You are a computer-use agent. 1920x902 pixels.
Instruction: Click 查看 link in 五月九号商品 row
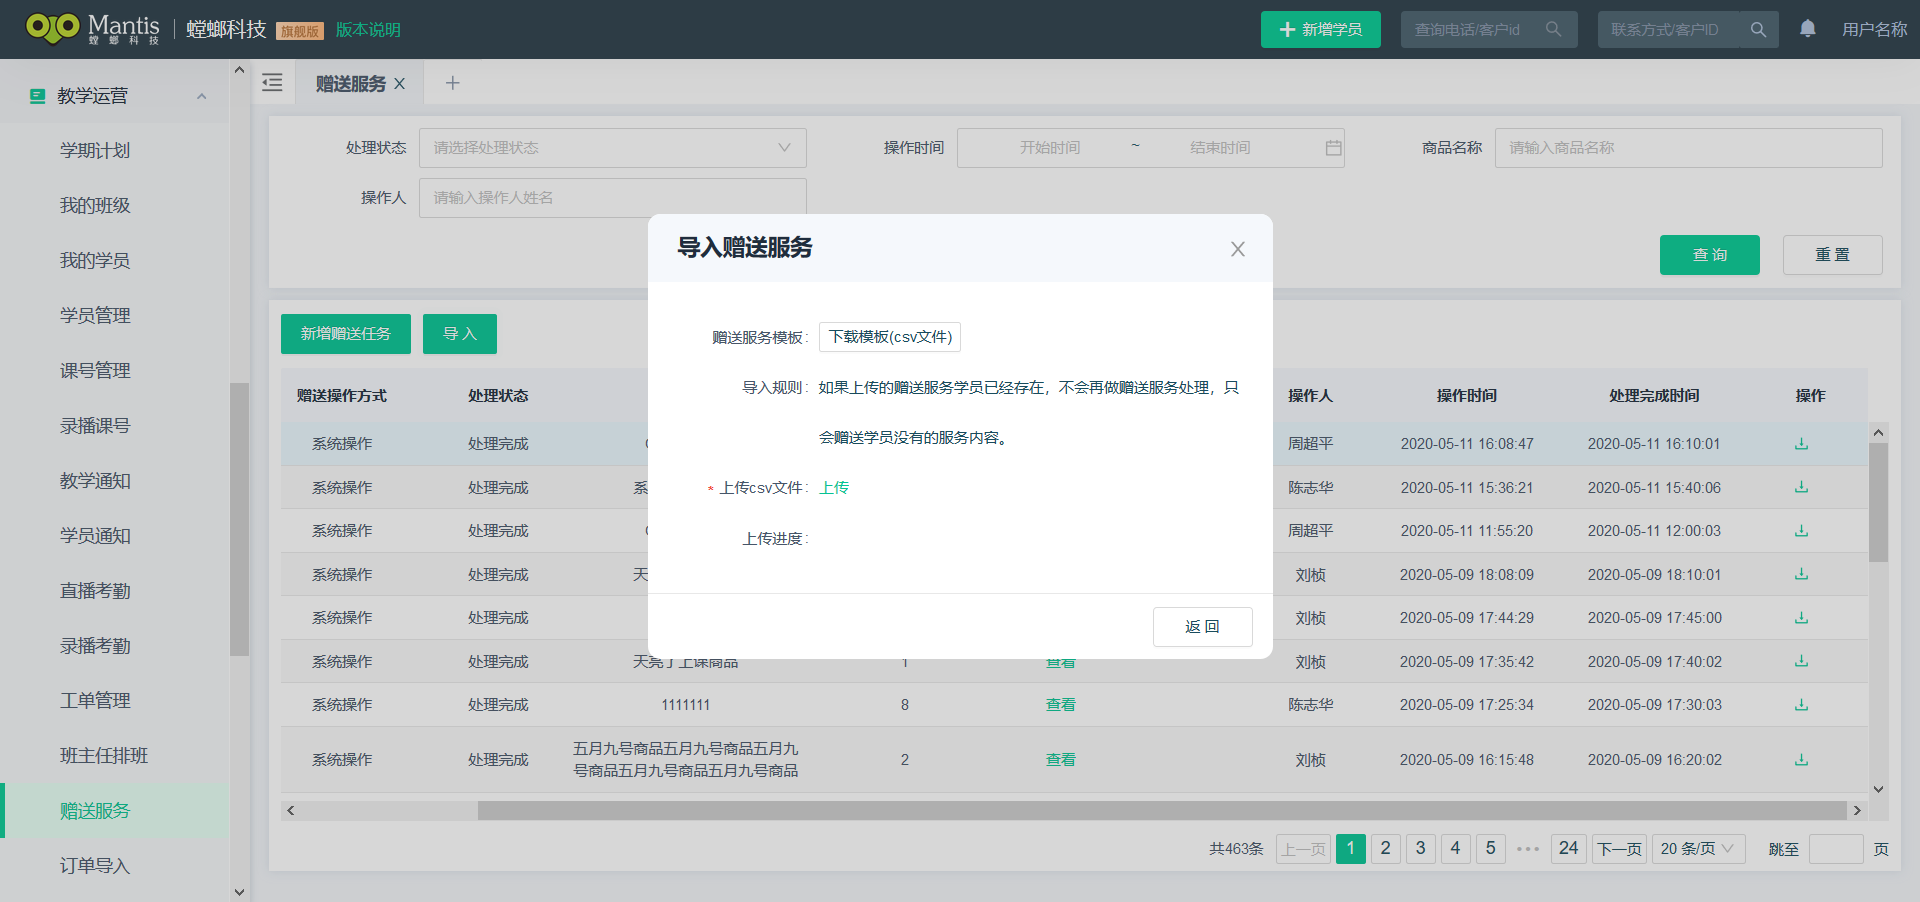(1060, 760)
